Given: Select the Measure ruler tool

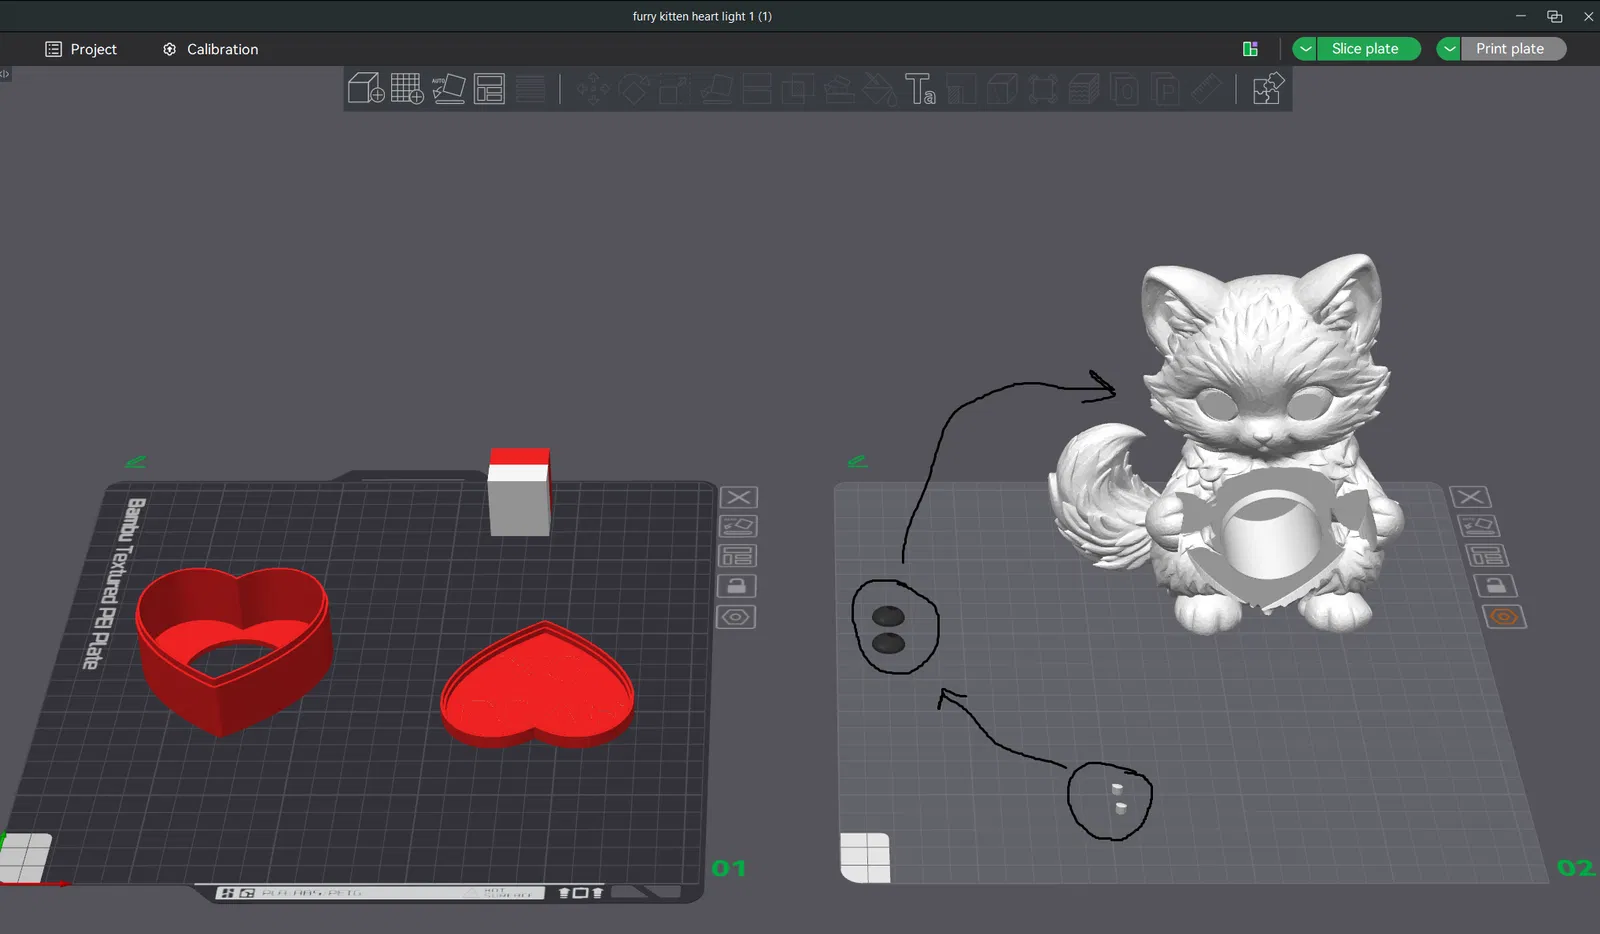Looking at the screenshot, I should tap(1206, 89).
